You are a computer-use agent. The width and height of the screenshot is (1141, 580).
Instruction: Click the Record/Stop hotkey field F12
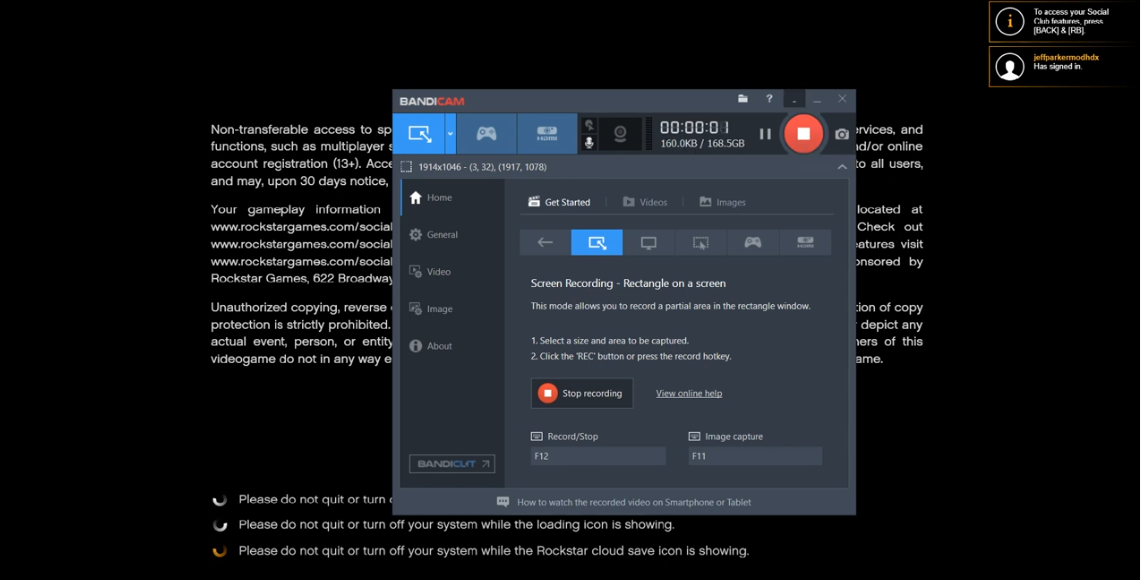tap(598, 456)
